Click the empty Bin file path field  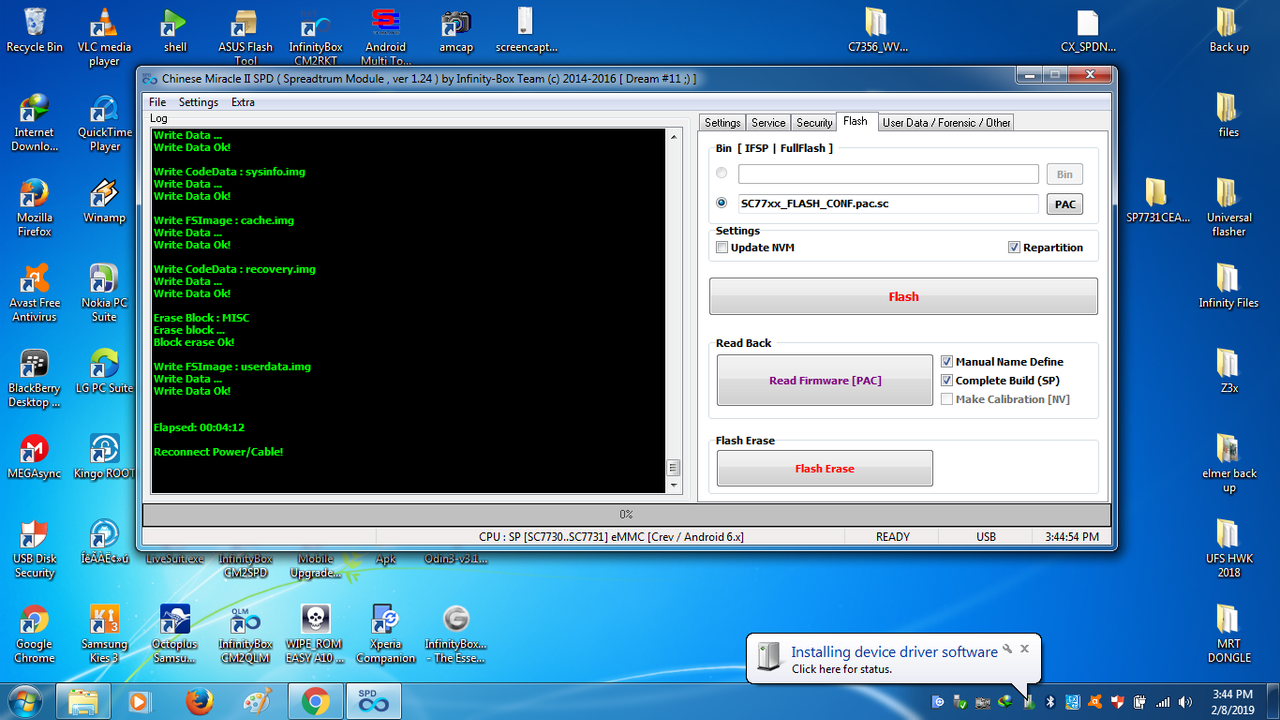click(x=888, y=174)
